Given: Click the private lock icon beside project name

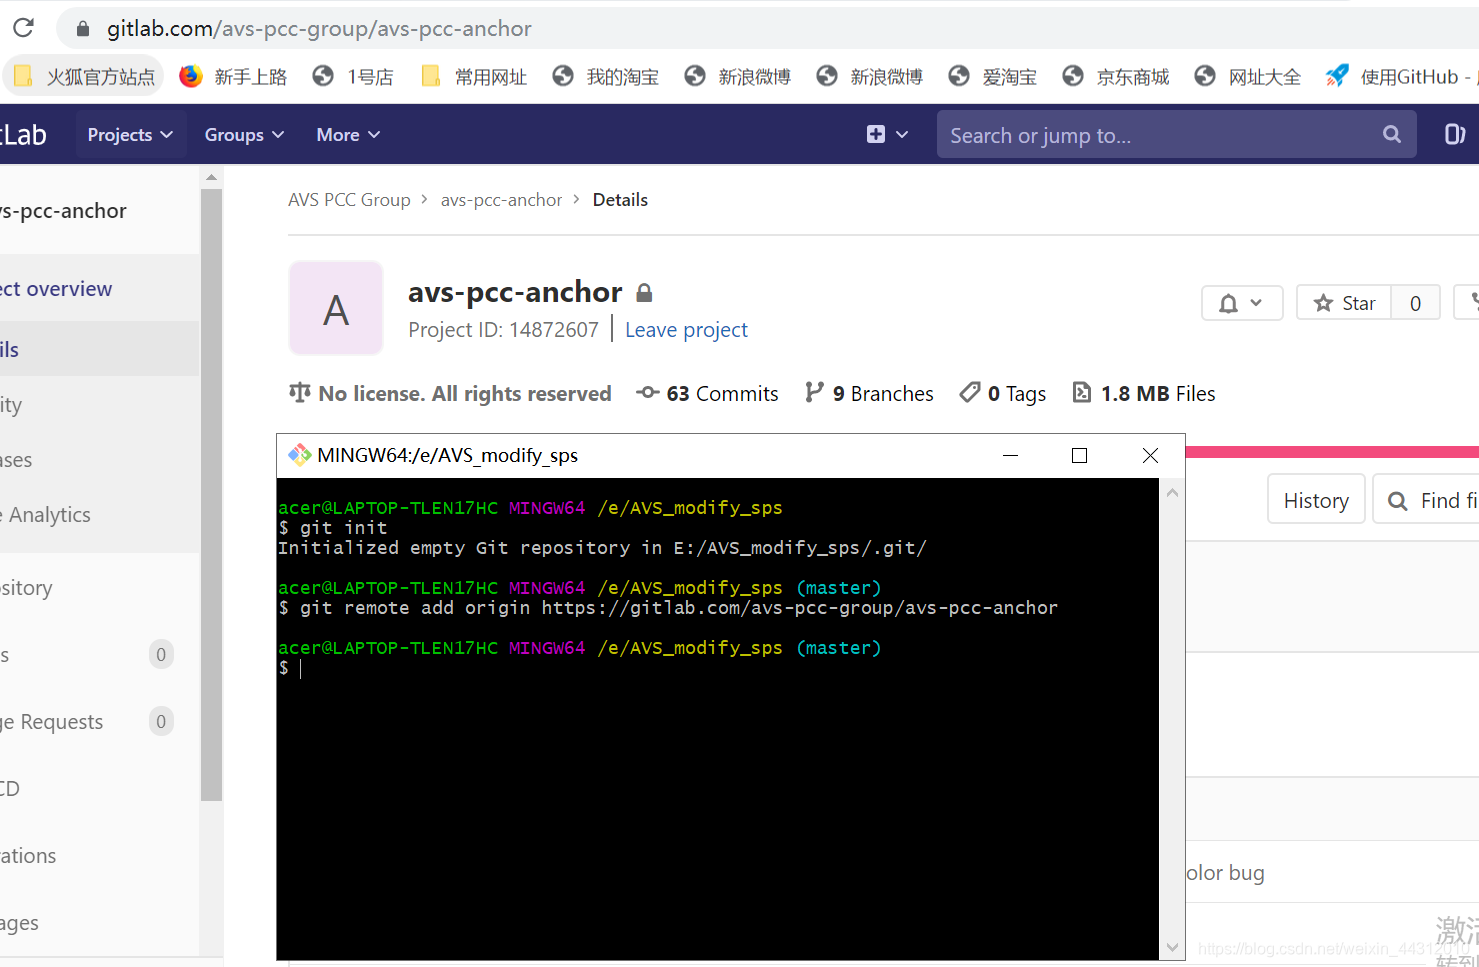Looking at the screenshot, I should coord(644,293).
